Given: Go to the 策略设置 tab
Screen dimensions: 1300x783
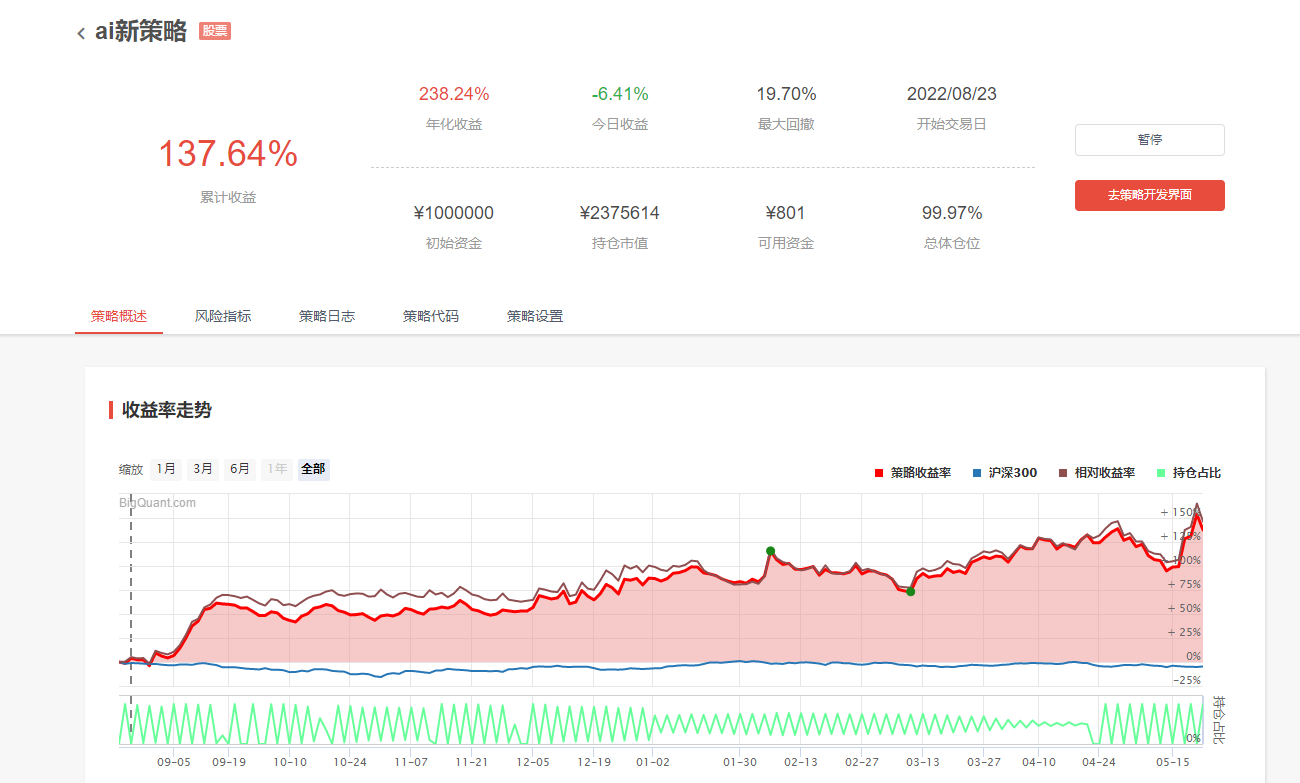Looking at the screenshot, I should click(x=535, y=316).
